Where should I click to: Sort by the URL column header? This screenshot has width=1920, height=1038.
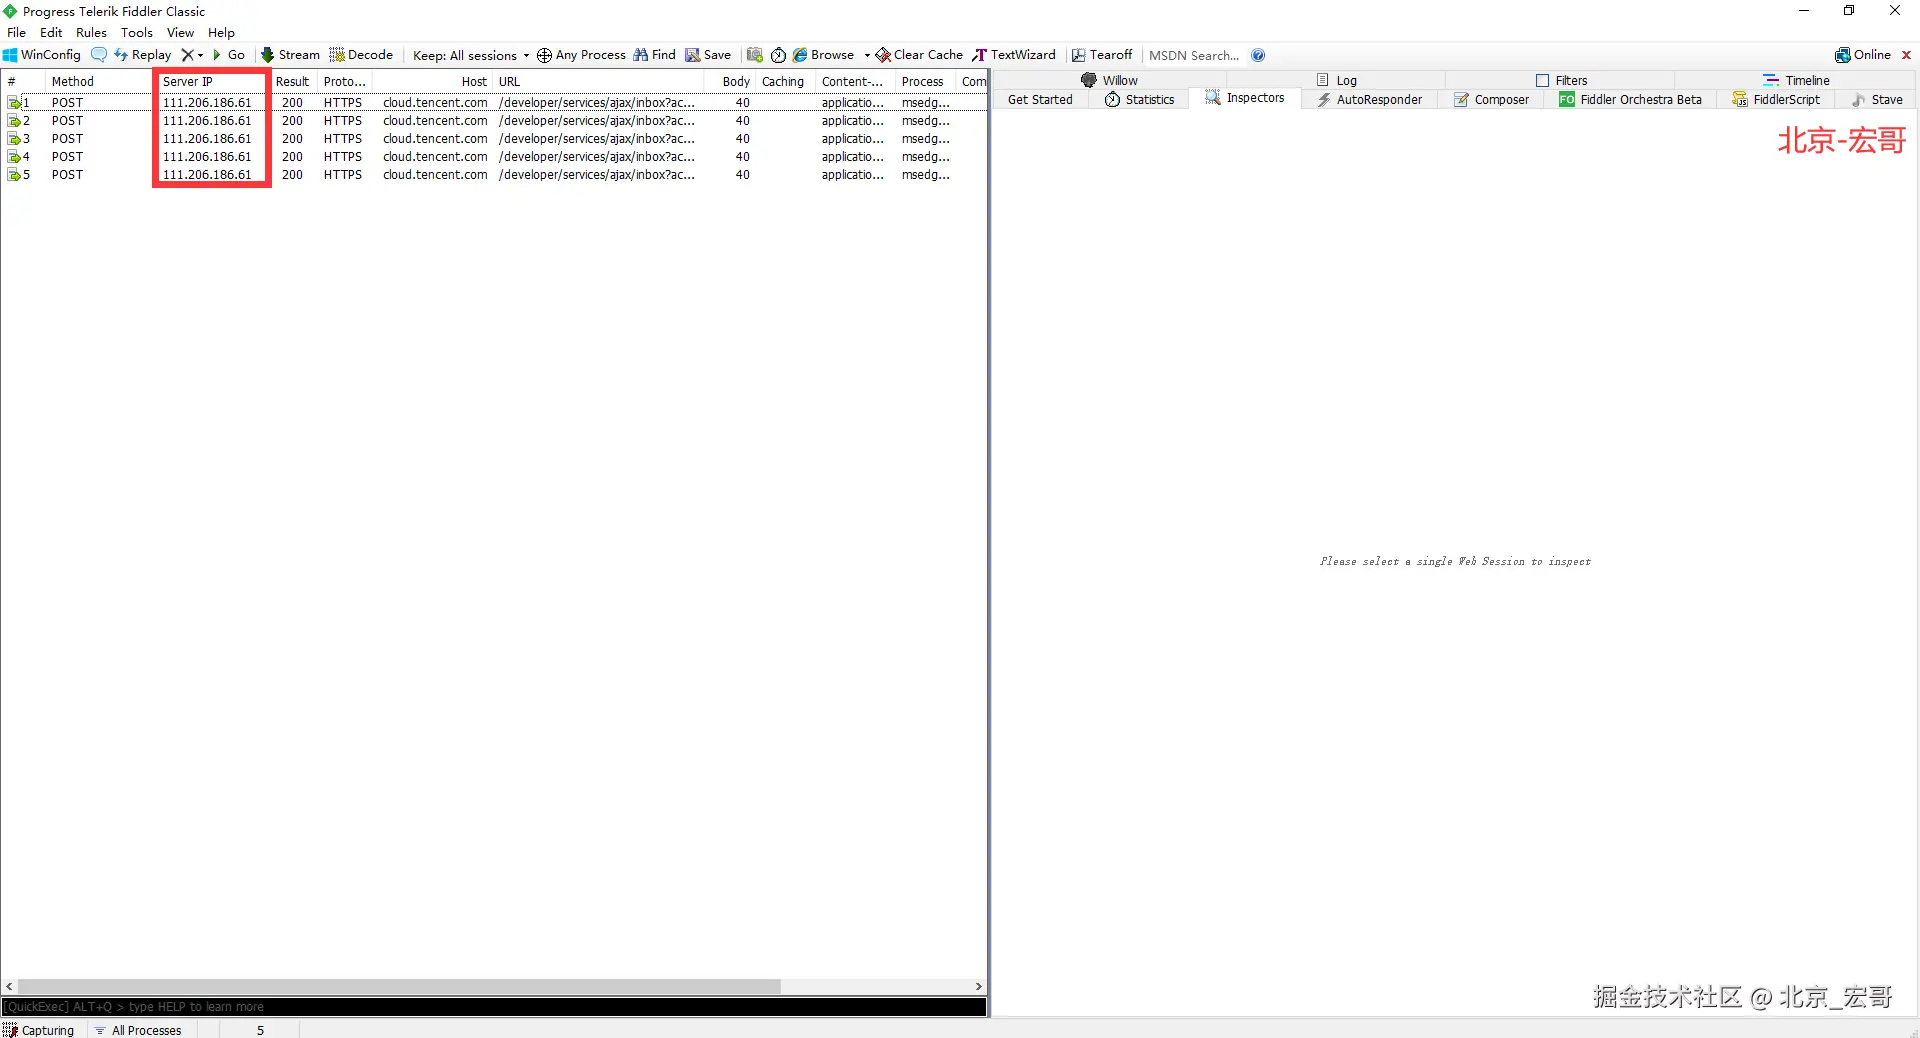[x=599, y=81]
